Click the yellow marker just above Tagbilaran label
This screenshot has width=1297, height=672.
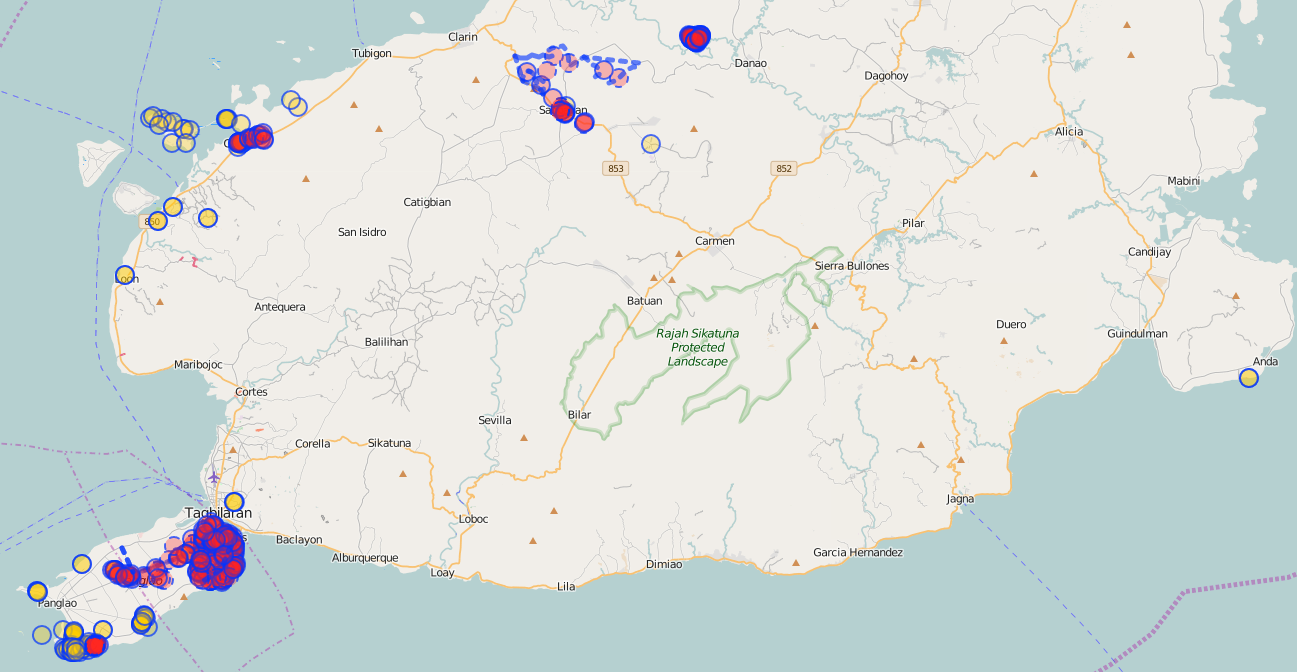(x=234, y=501)
